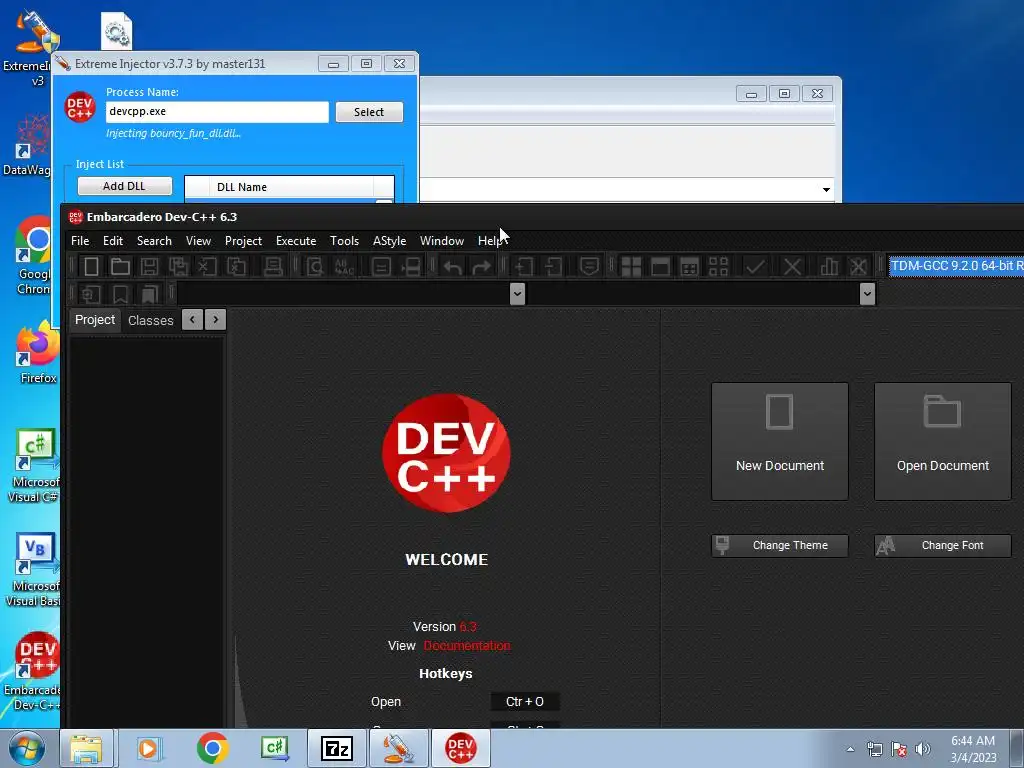Click the Run window icon

click(x=660, y=266)
